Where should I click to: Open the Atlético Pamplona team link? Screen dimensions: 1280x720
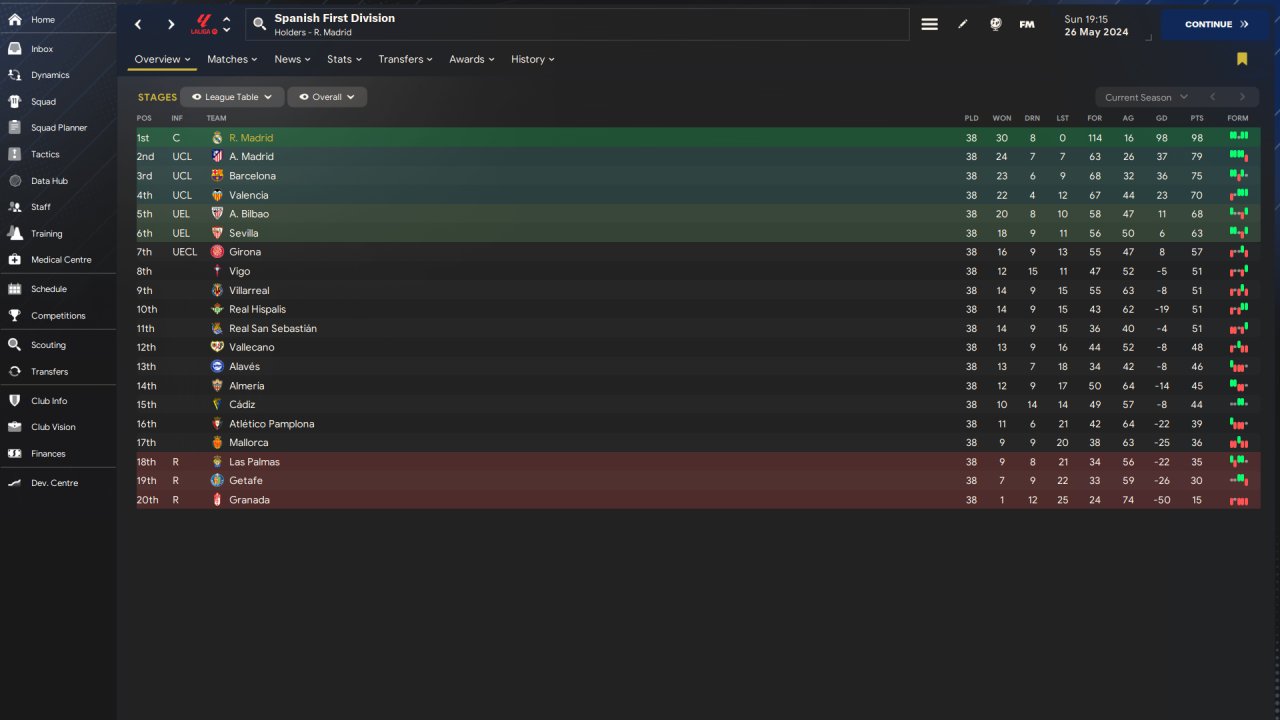point(272,424)
